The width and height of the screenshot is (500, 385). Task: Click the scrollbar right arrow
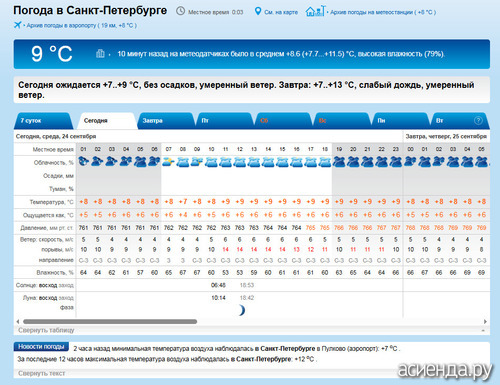pos(485,322)
